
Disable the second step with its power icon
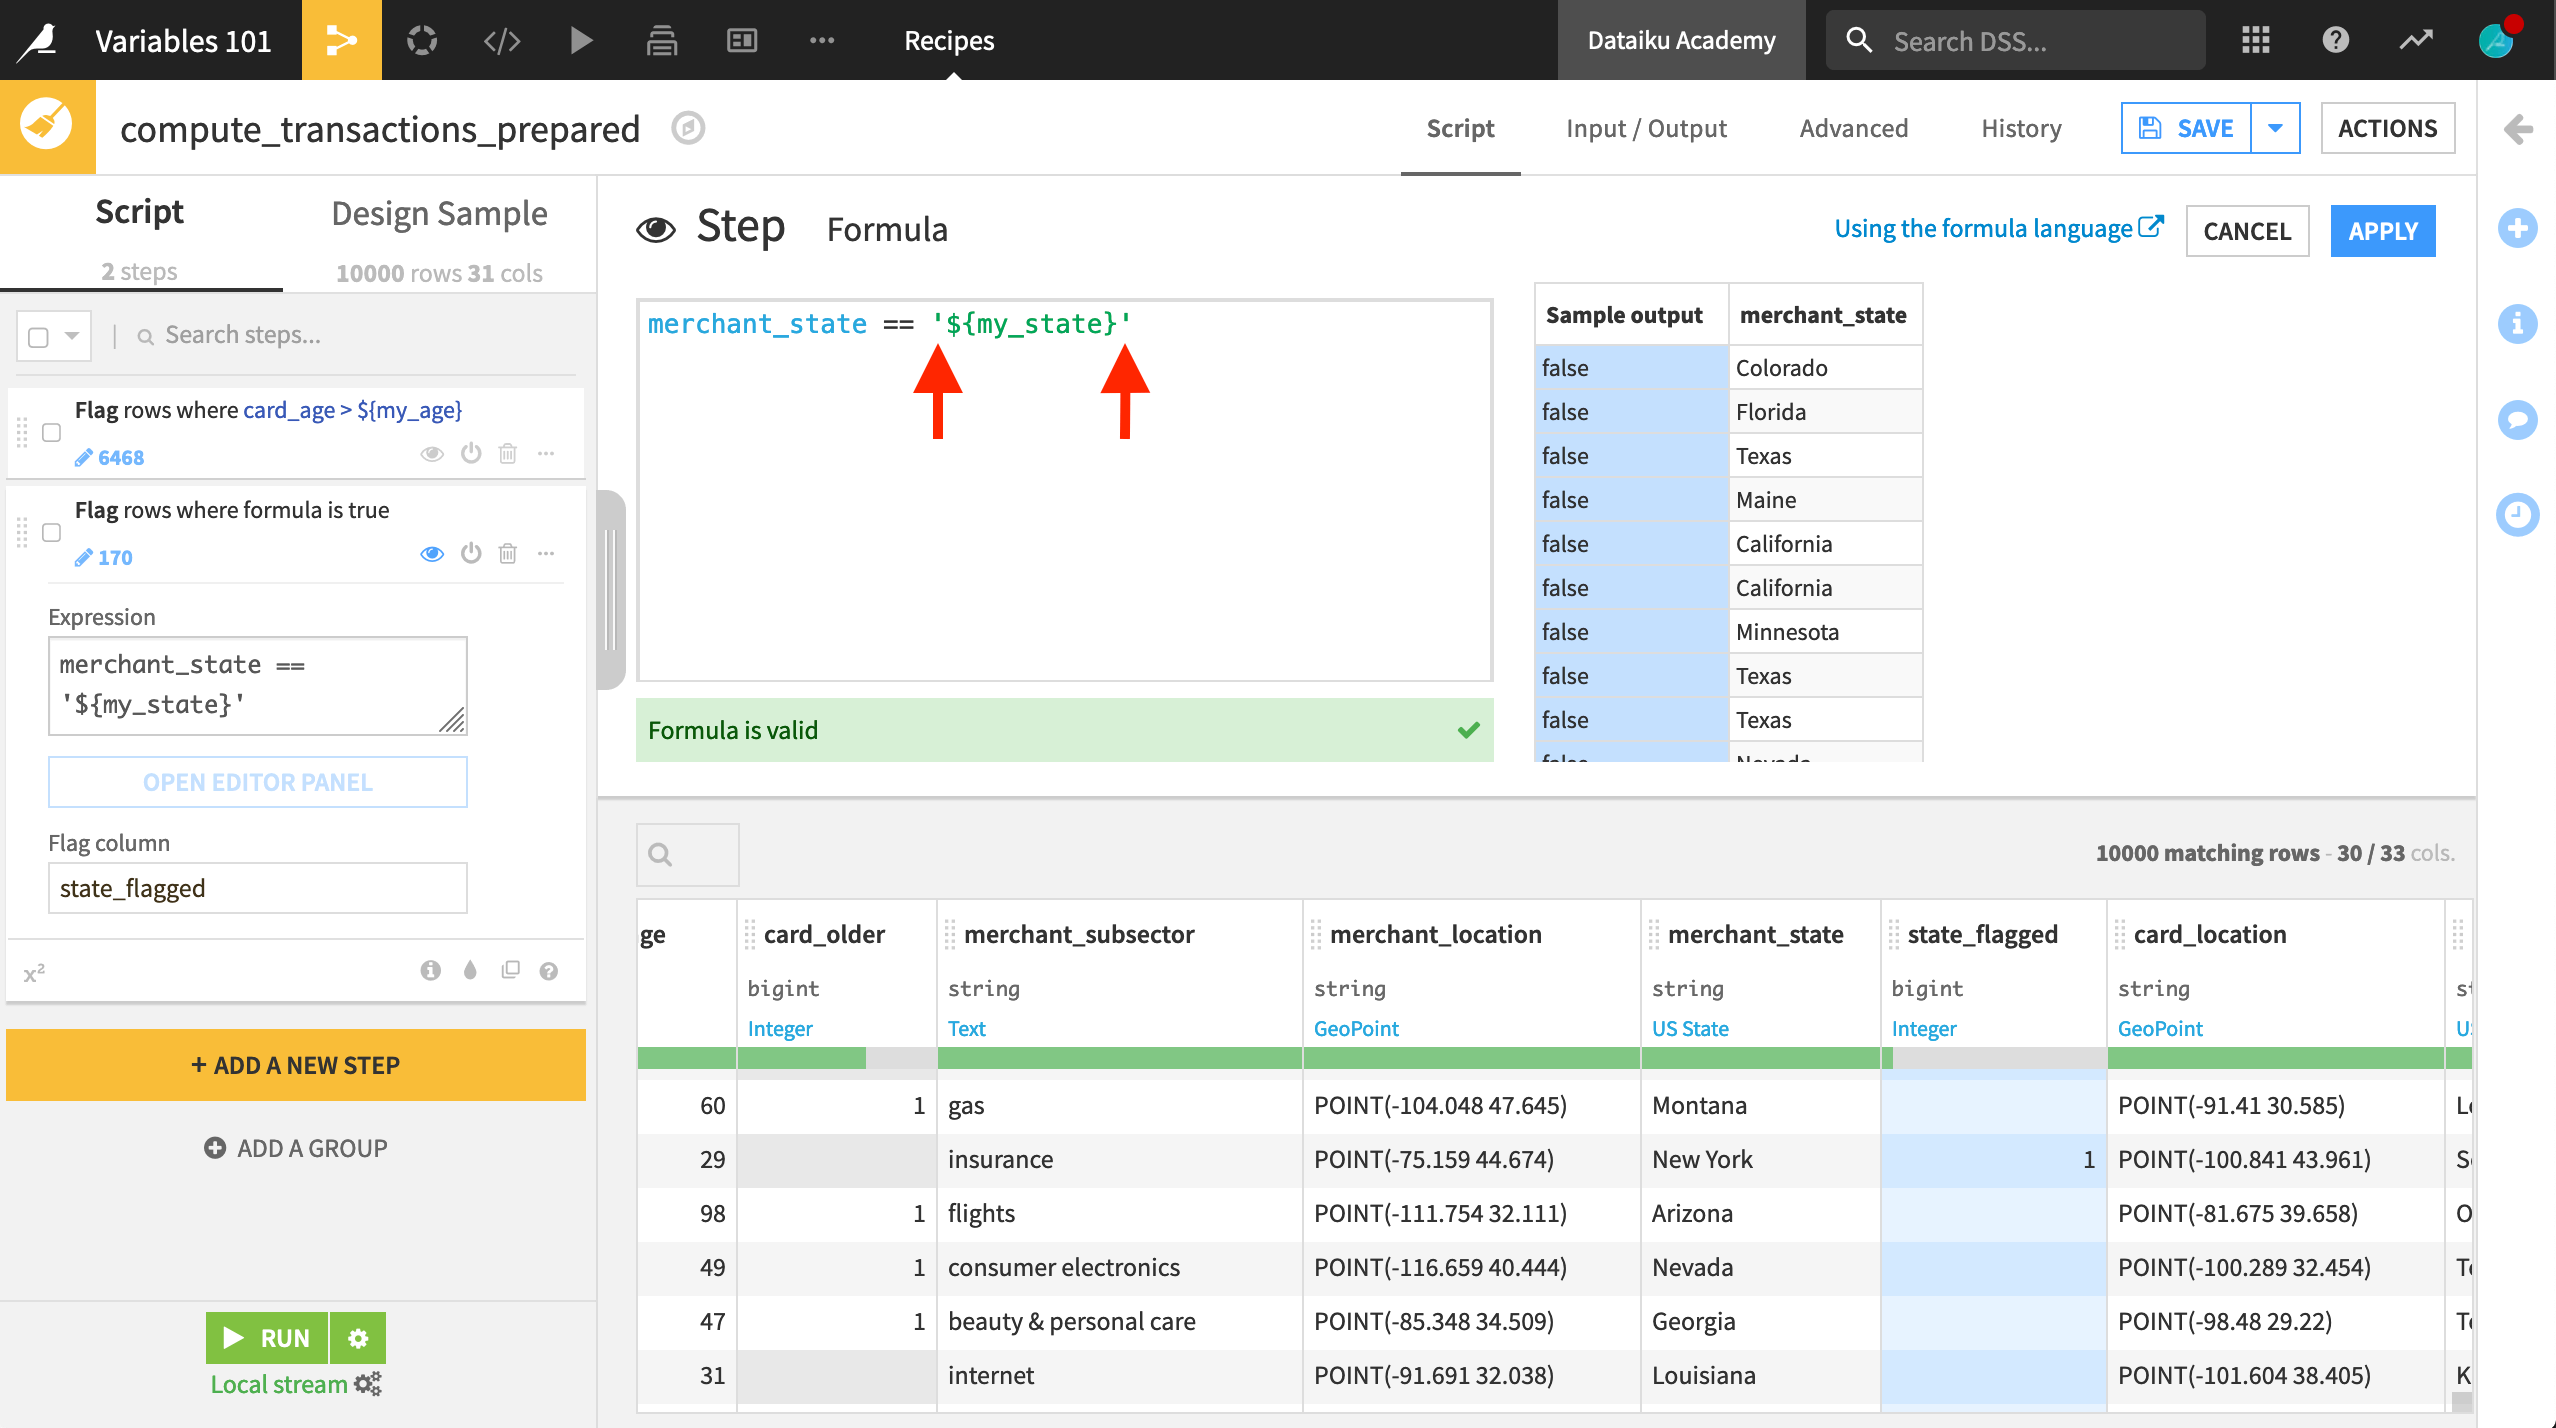coord(470,553)
